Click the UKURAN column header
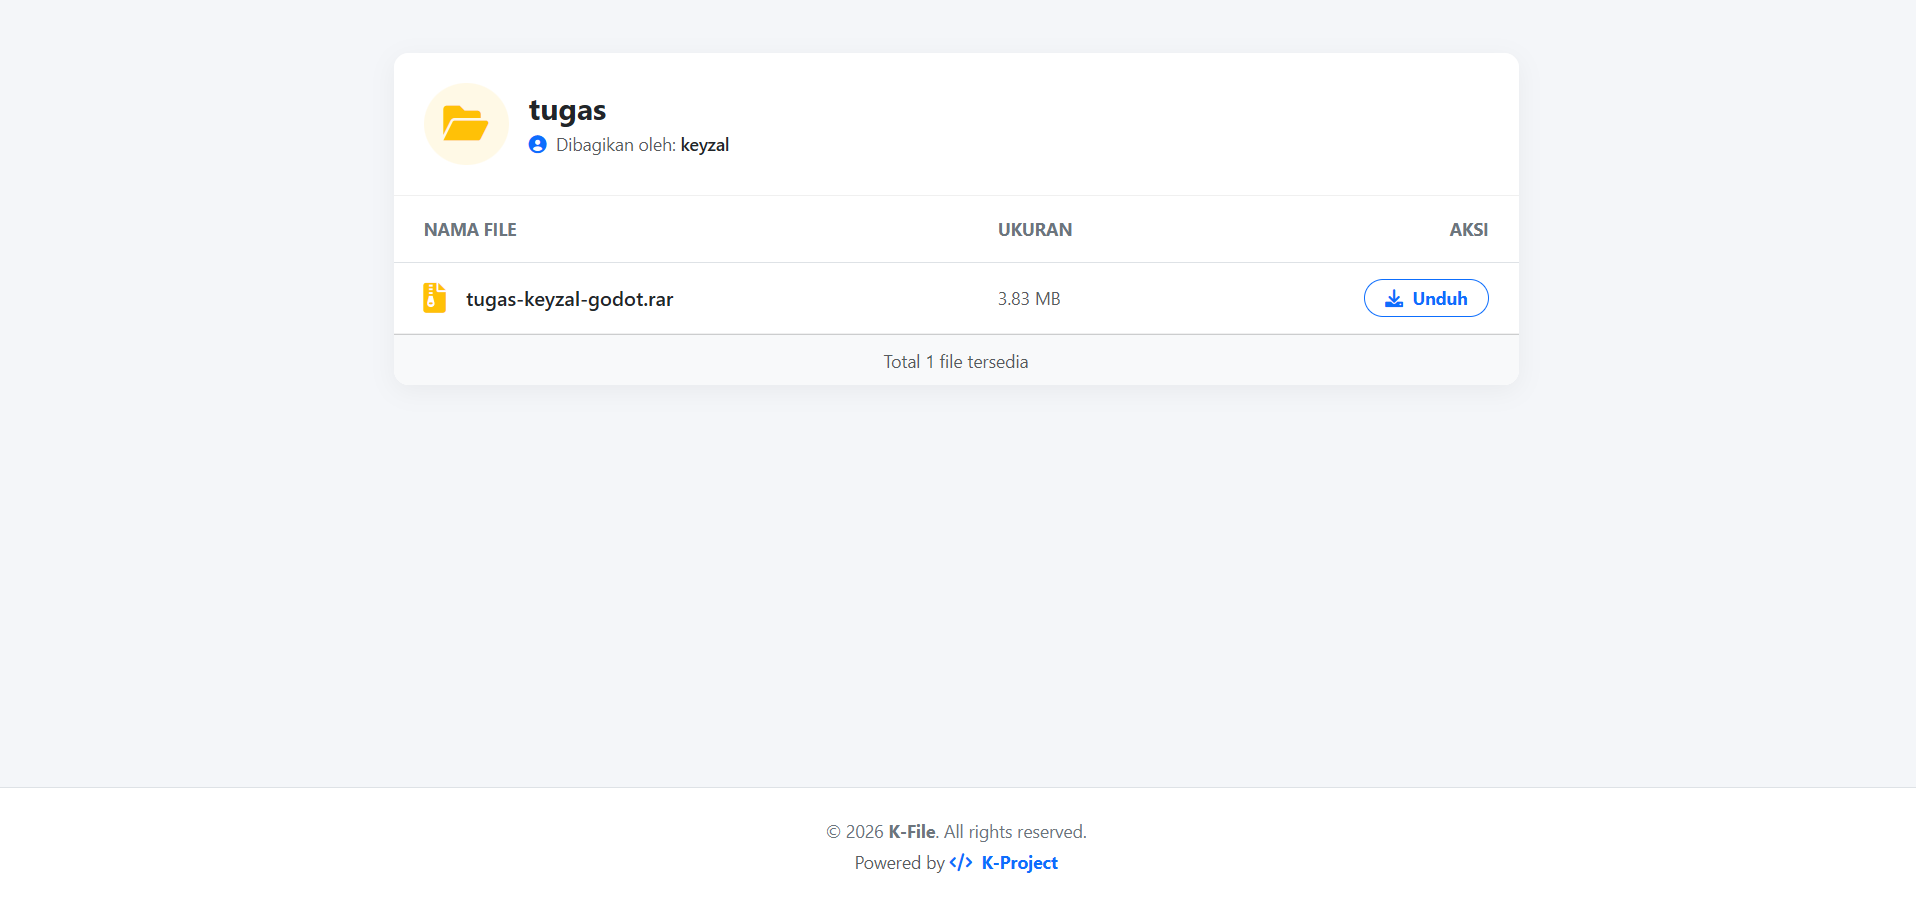 click(x=1034, y=230)
